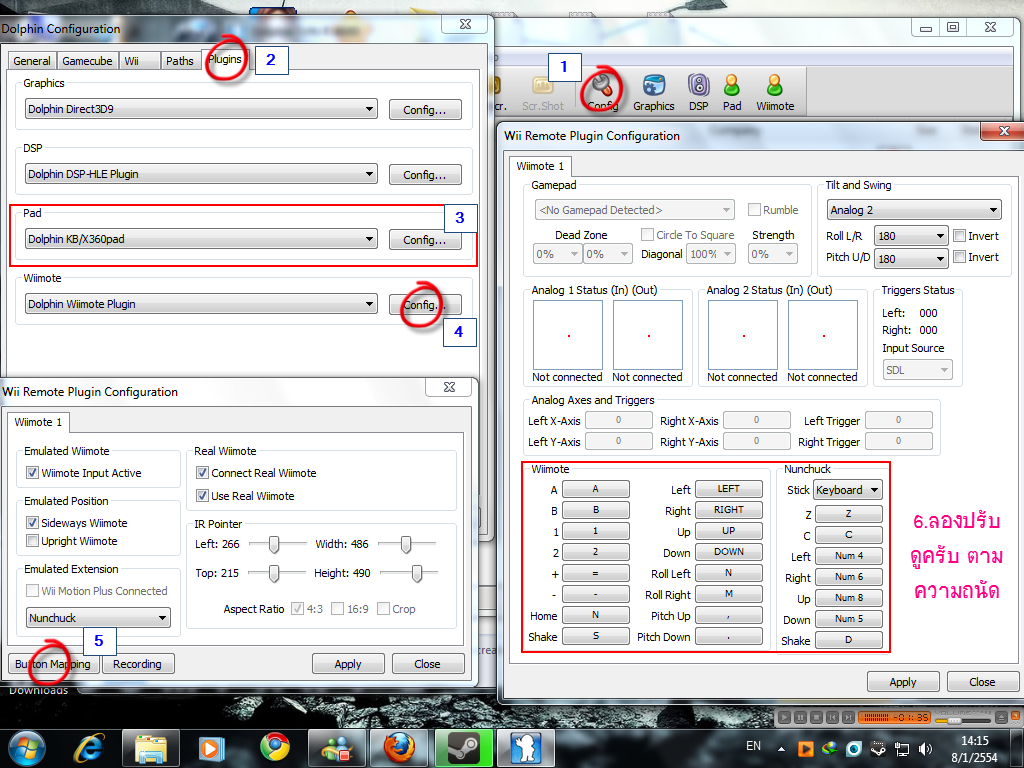
Task: Open the DSP plugin dropdown
Action: (201, 174)
